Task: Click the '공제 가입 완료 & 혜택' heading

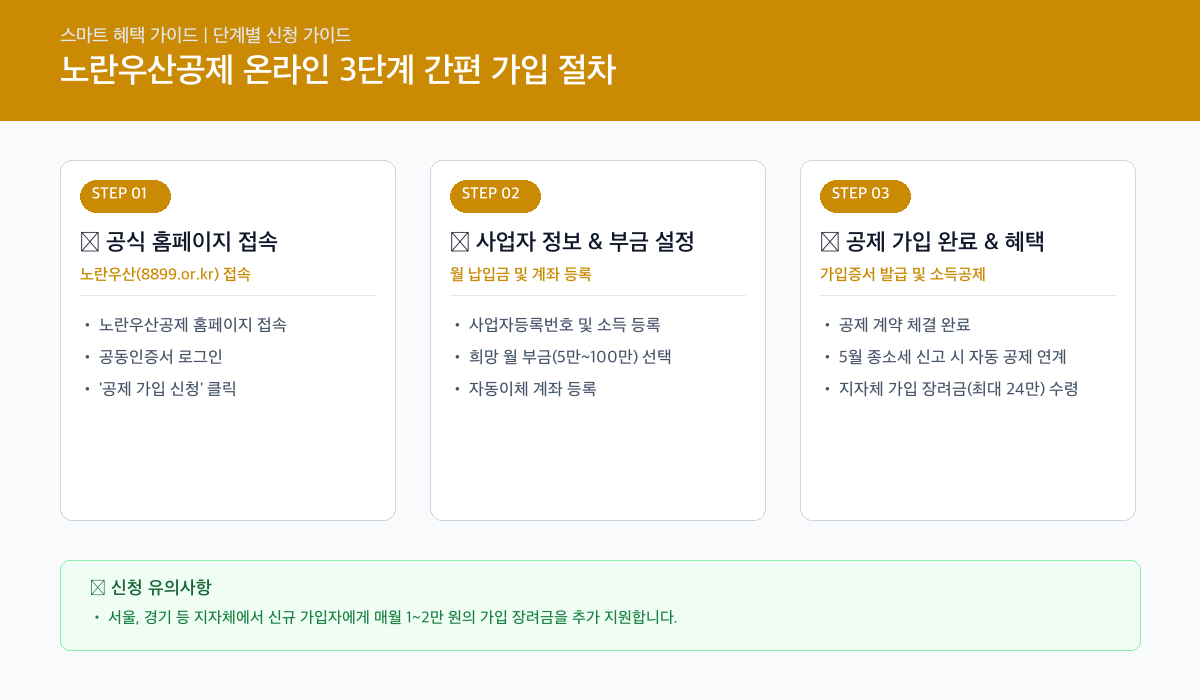Action: pos(945,242)
